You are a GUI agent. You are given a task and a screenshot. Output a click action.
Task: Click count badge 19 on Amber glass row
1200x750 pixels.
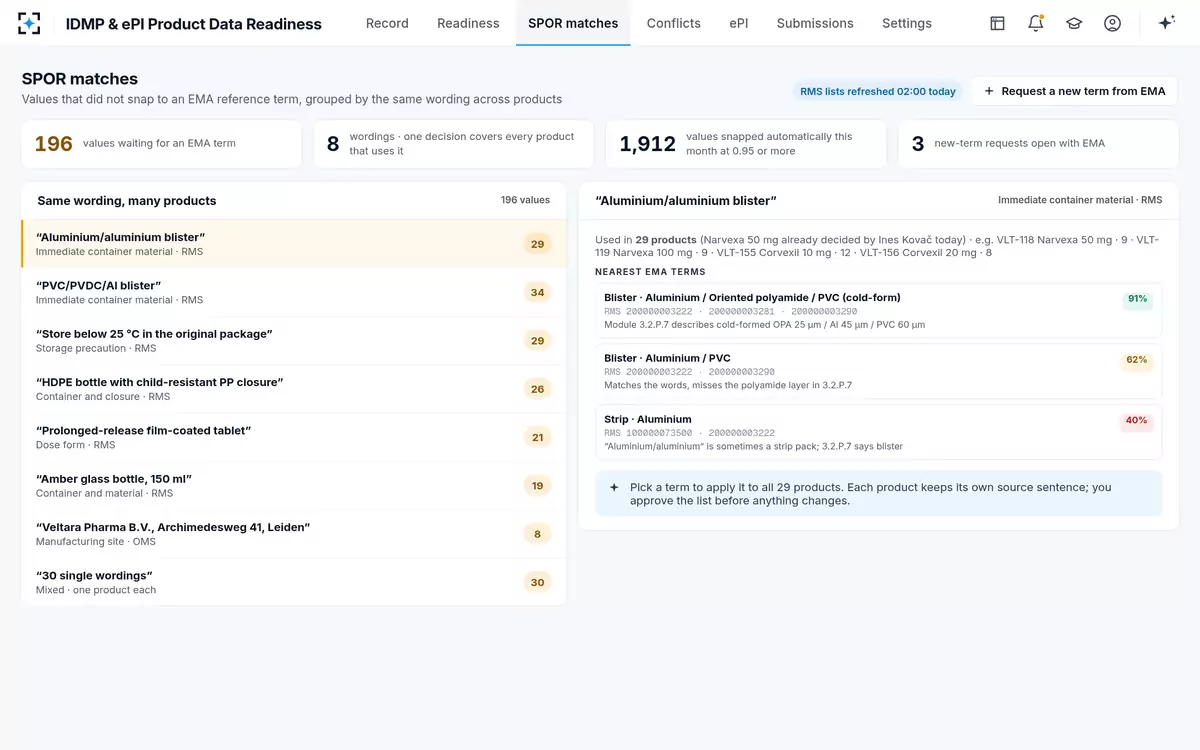538,486
